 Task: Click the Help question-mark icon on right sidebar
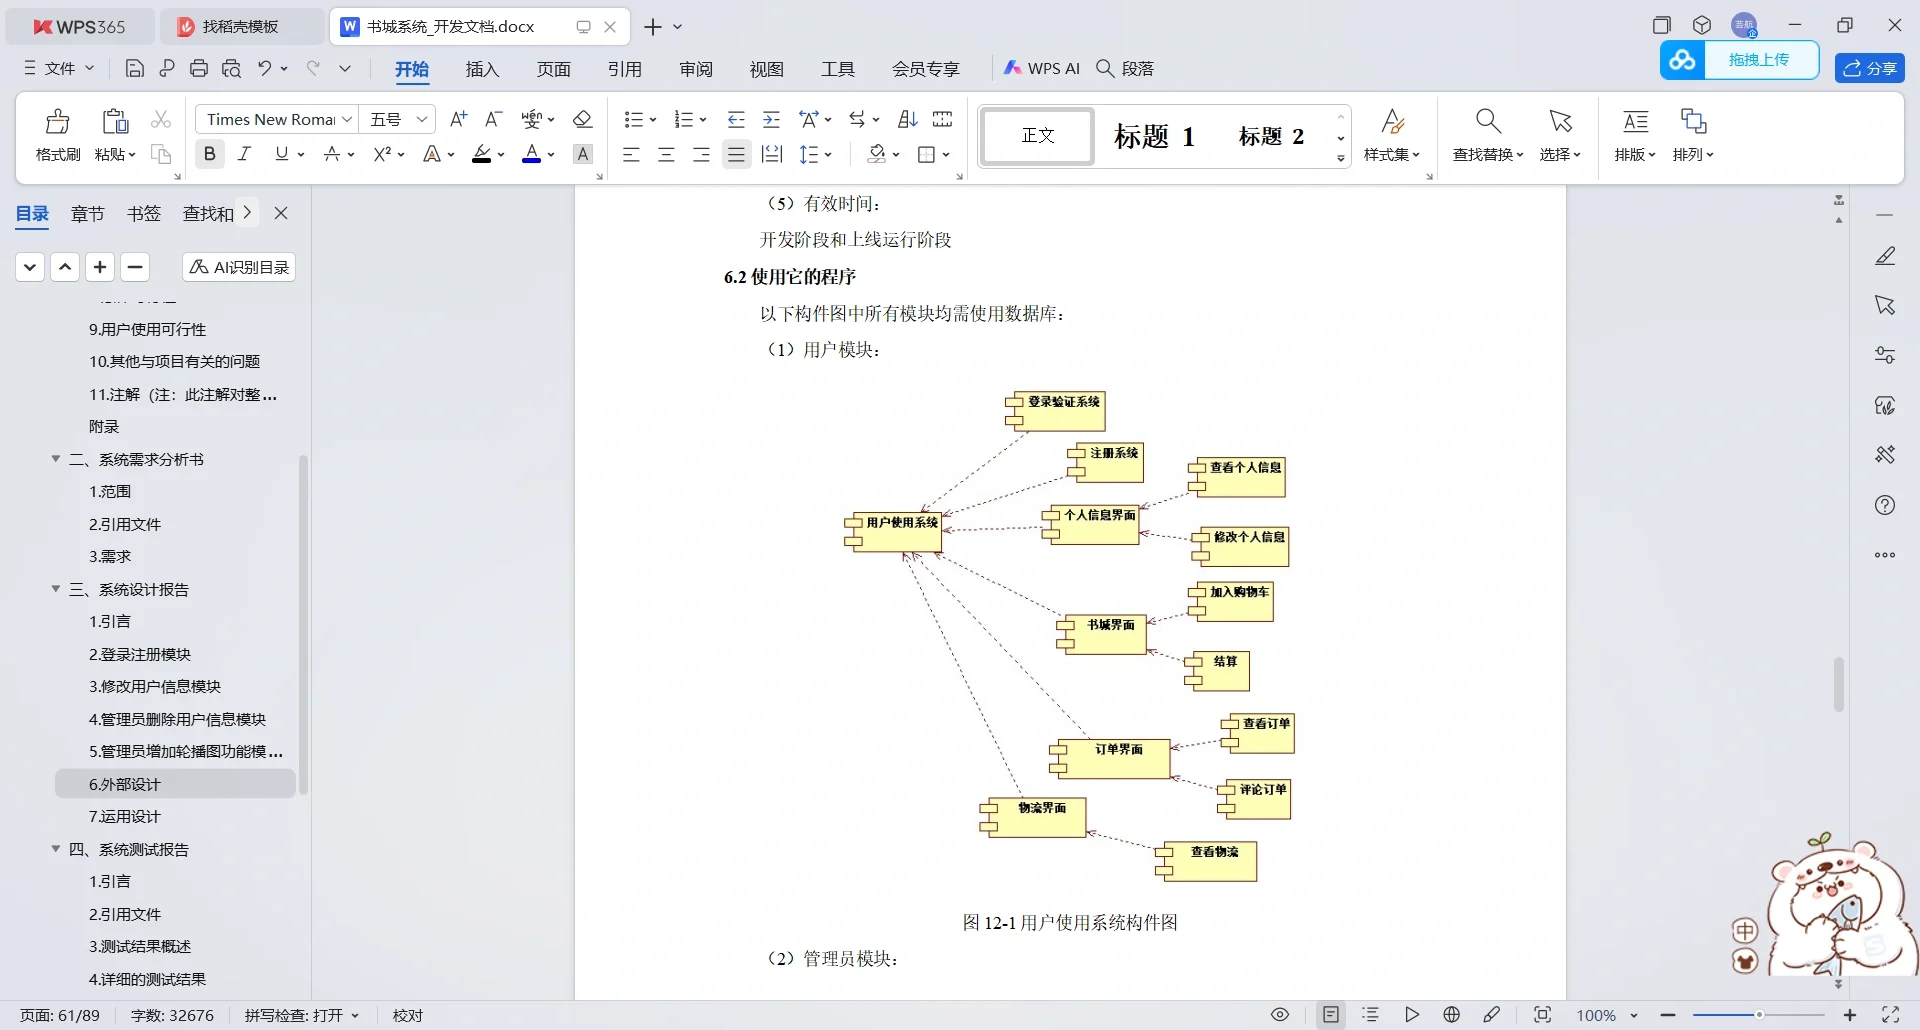[x=1886, y=505]
